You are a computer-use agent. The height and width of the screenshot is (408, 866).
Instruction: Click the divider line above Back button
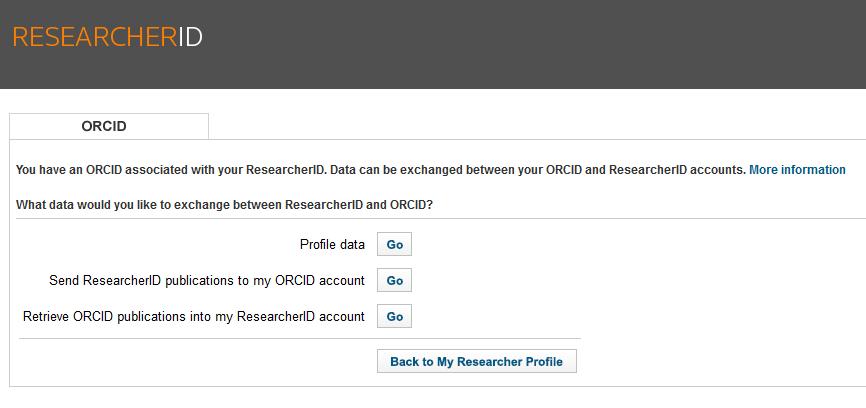(x=300, y=338)
